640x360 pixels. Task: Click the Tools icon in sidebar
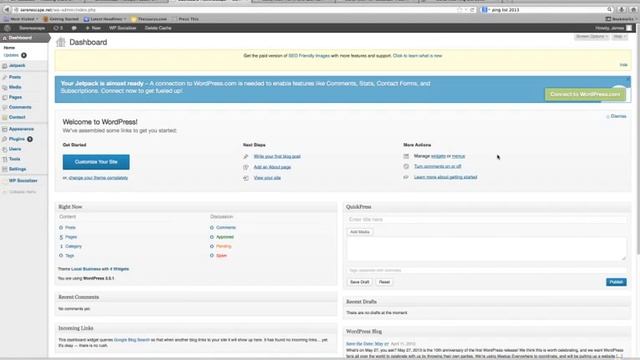(x=4, y=159)
